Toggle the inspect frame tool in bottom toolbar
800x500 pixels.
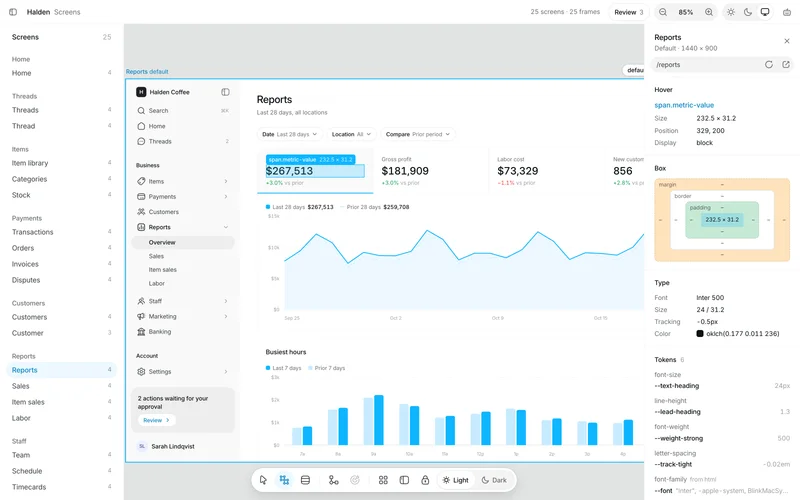click(x=284, y=480)
